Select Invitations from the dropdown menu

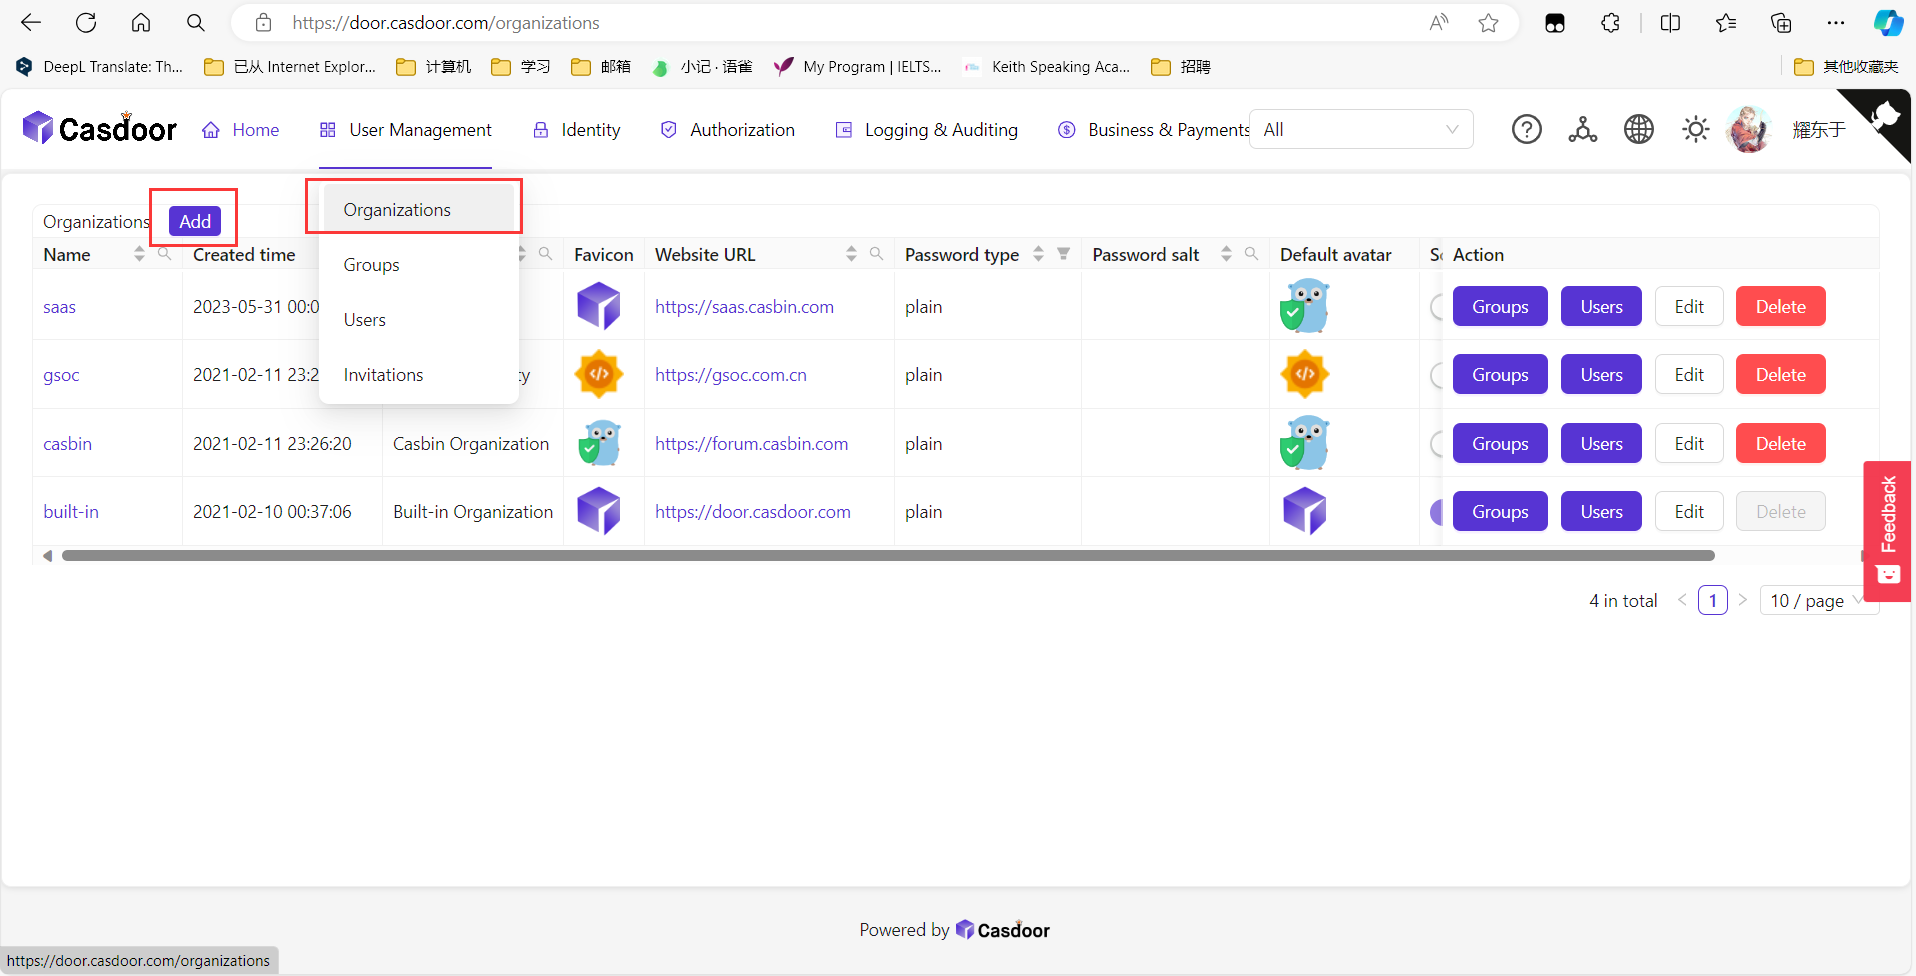pos(383,375)
